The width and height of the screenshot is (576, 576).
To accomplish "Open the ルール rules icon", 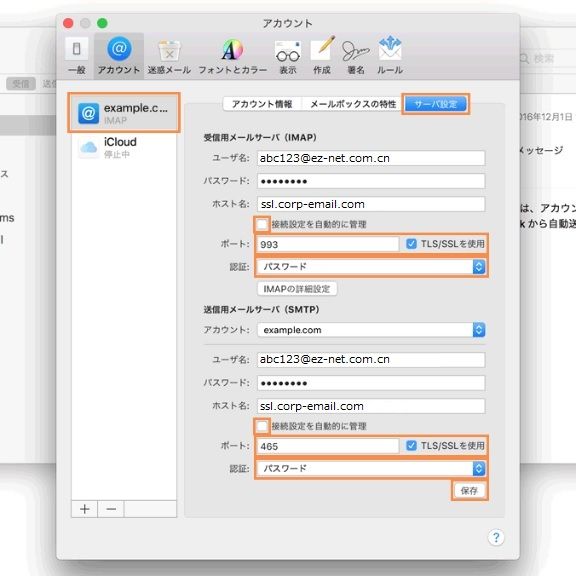I will pyautogui.click(x=390, y=55).
